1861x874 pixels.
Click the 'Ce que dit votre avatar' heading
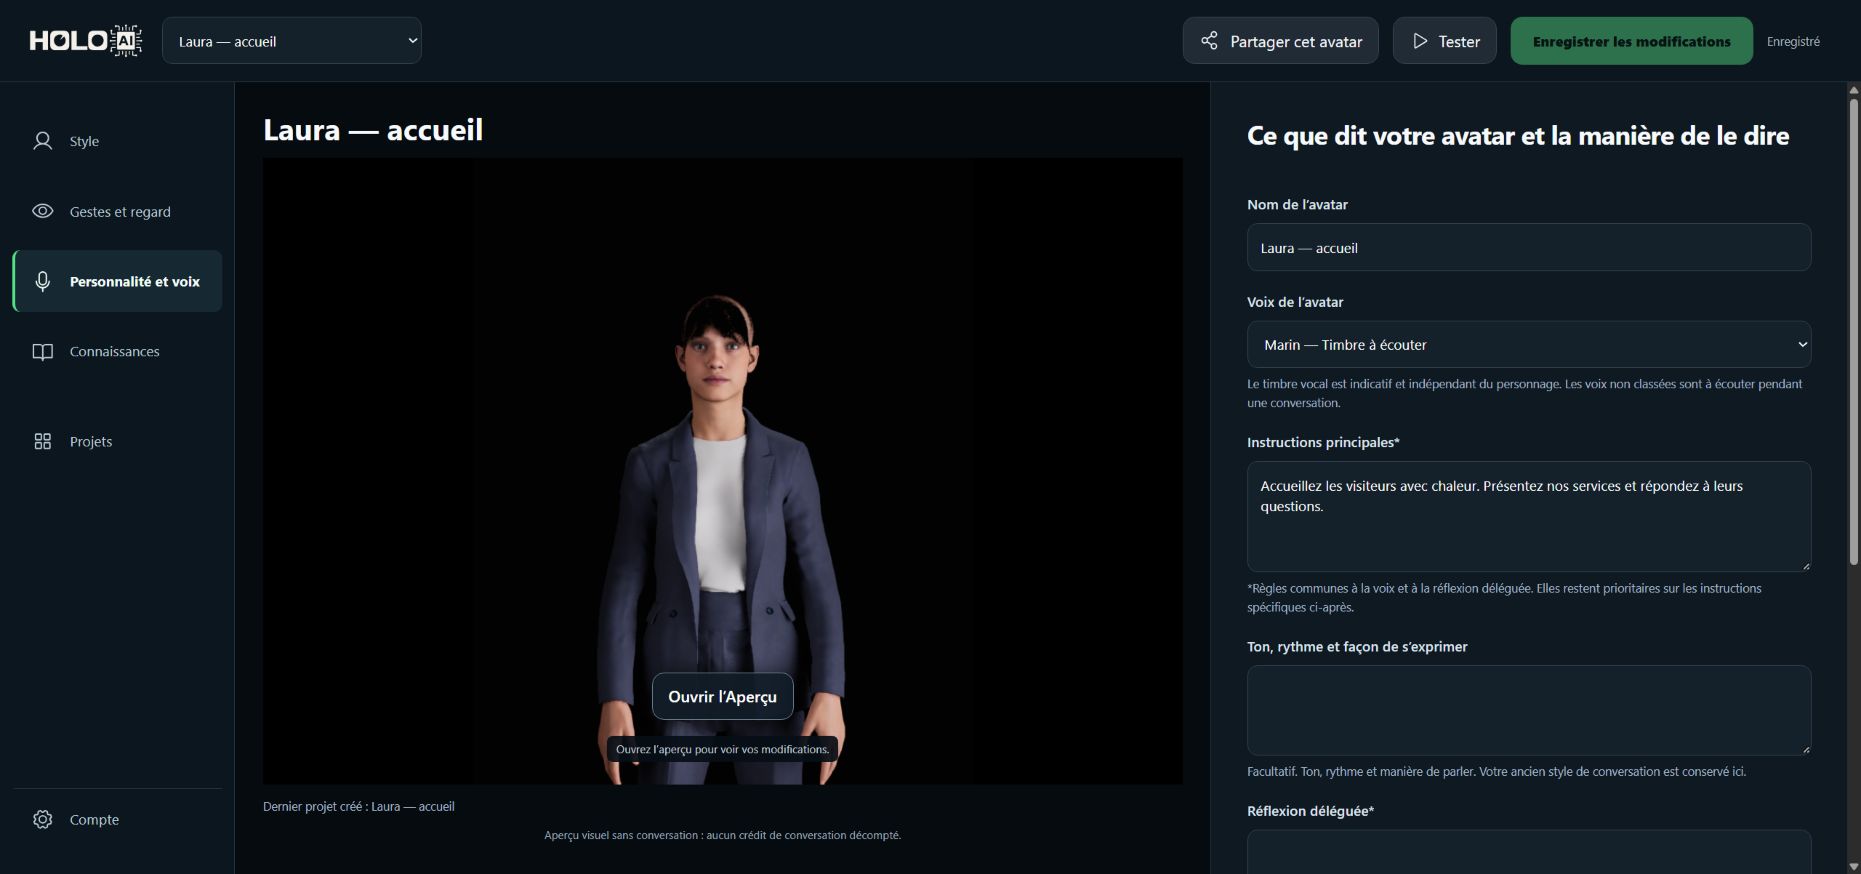(1518, 136)
